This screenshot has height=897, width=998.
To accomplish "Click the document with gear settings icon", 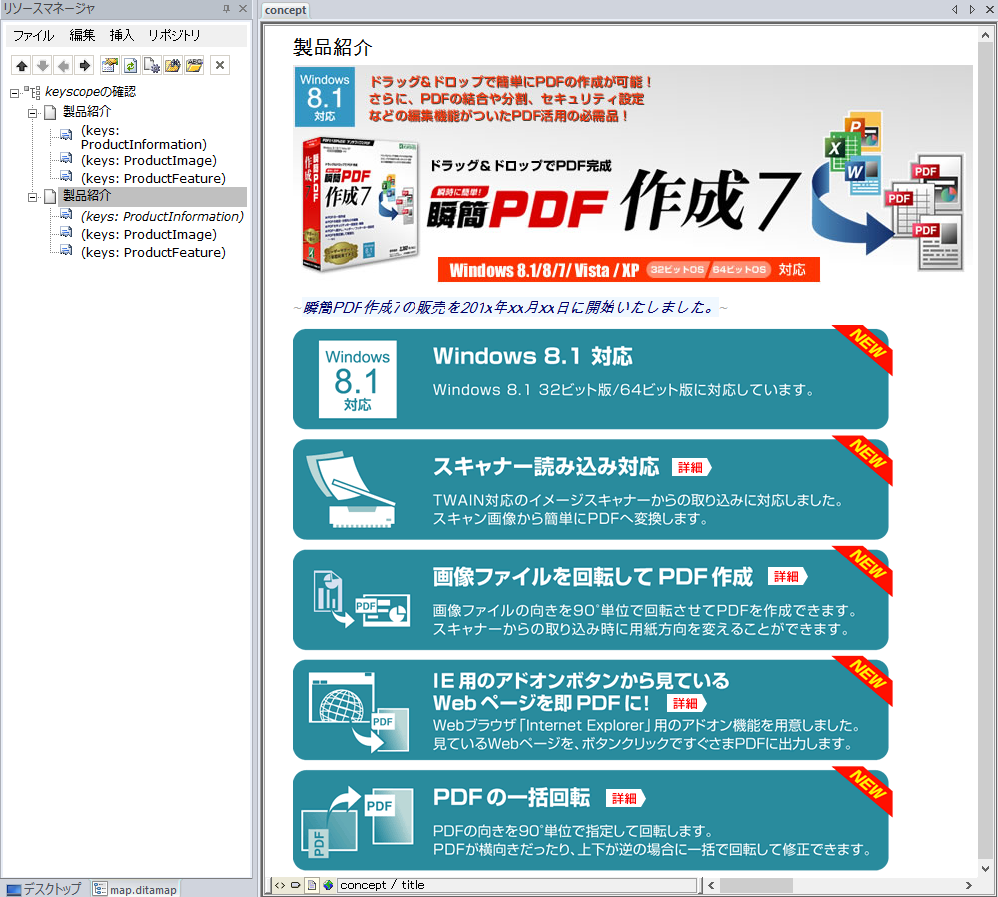I will coord(152,66).
